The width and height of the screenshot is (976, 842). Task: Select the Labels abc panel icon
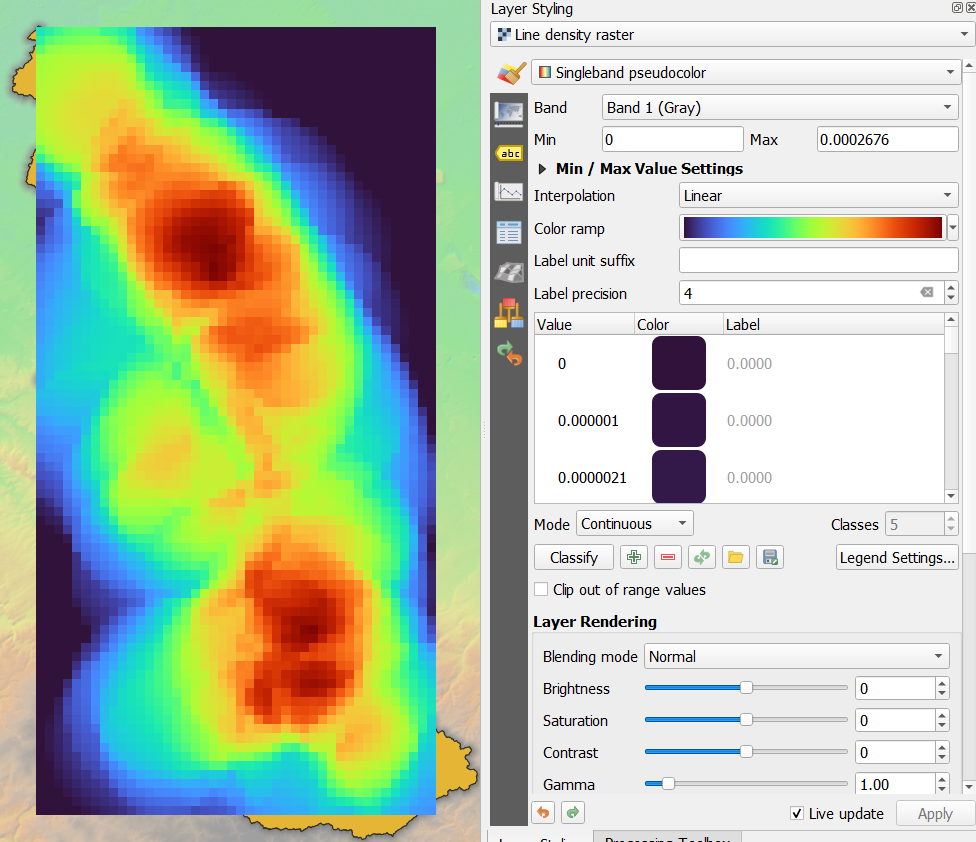[509, 152]
